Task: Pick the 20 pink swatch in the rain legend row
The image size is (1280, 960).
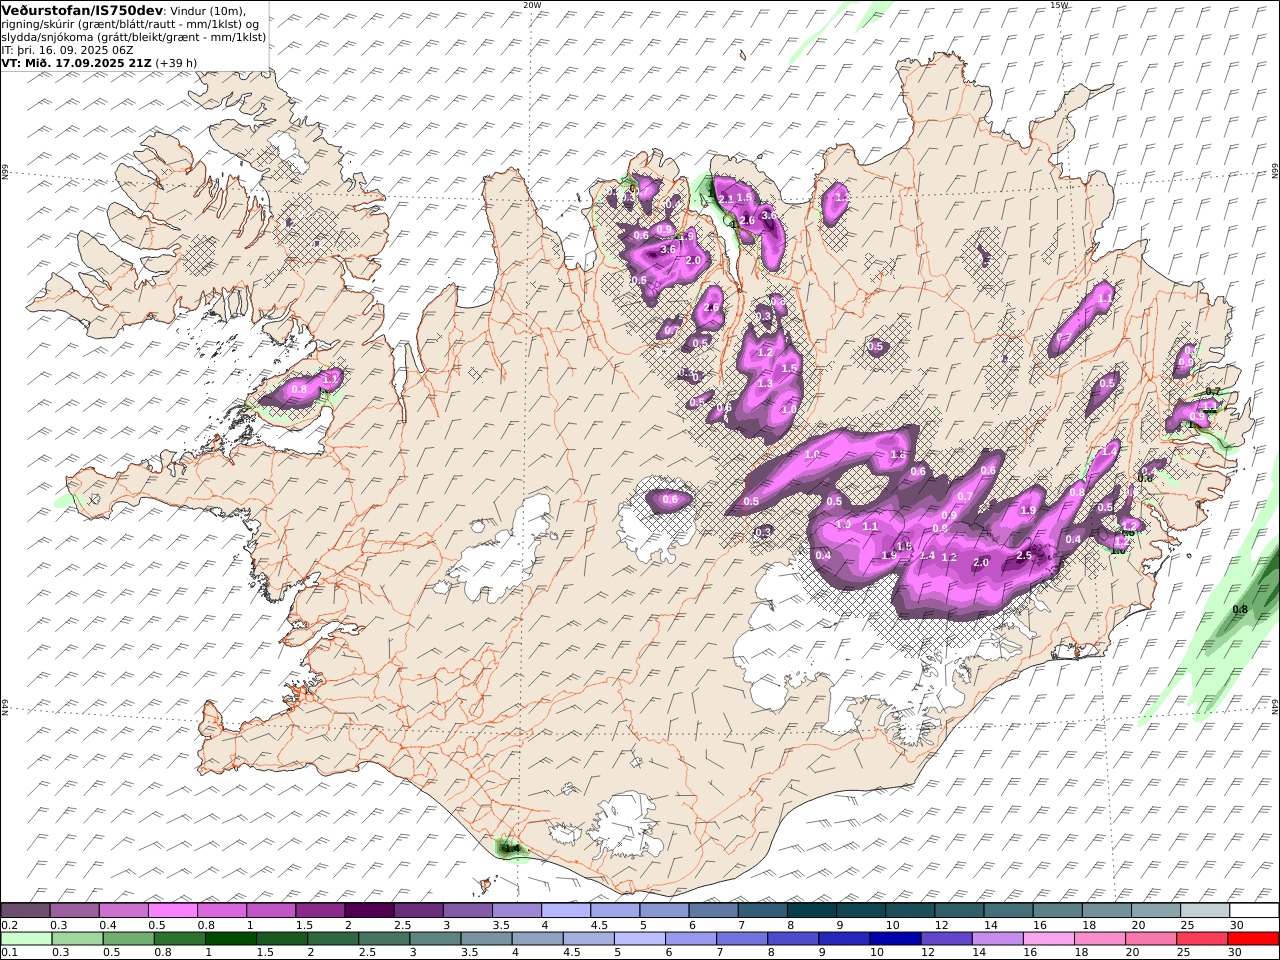Action: click(x=1149, y=938)
